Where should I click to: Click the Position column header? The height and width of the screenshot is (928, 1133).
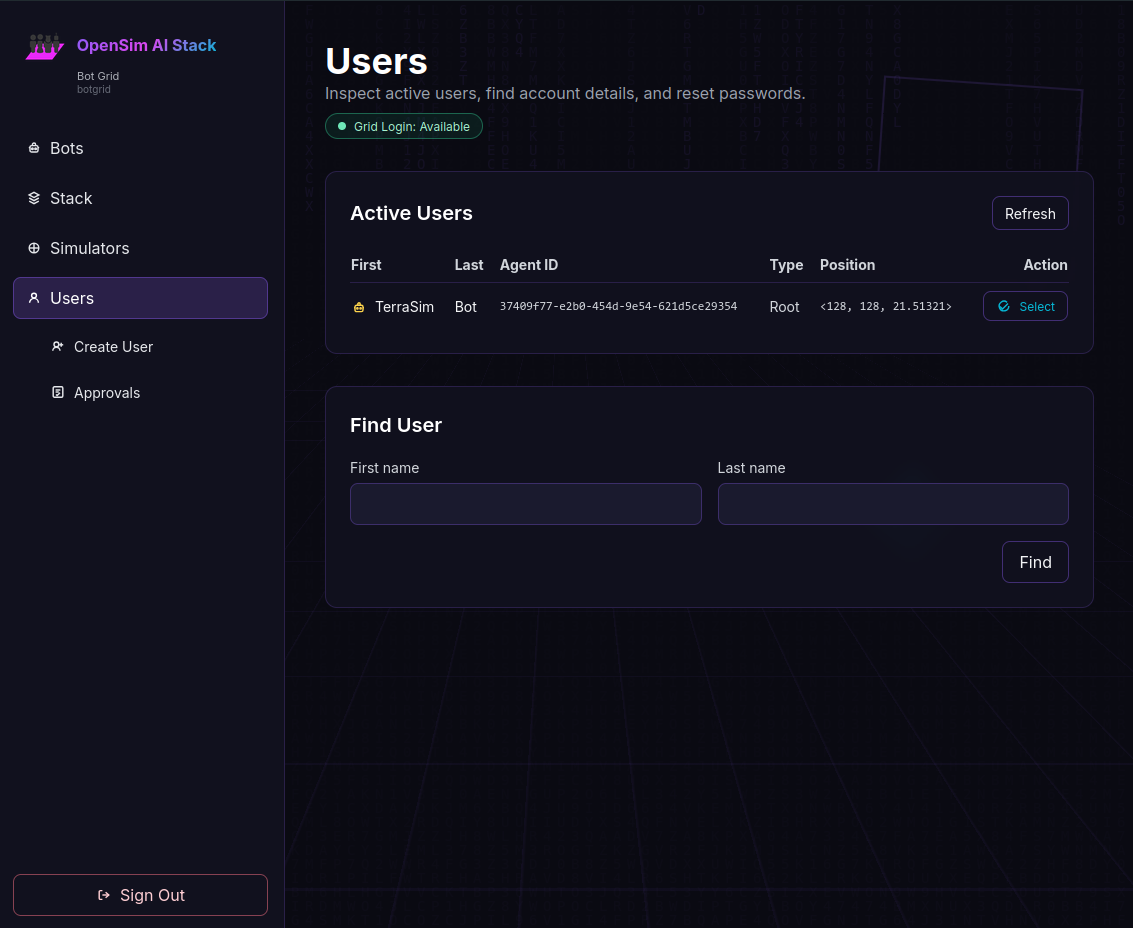pyautogui.click(x=847, y=265)
